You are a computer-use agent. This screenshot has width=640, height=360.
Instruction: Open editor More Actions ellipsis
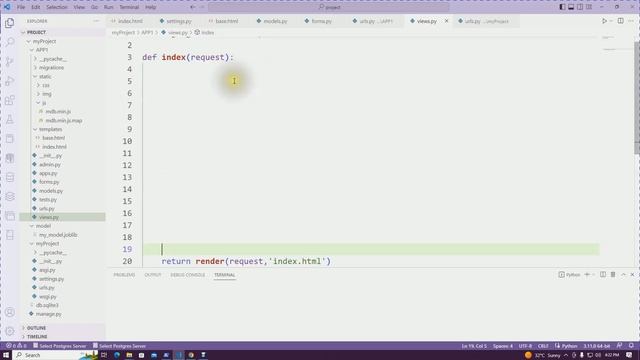pyautogui.click(x=631, y=21)
